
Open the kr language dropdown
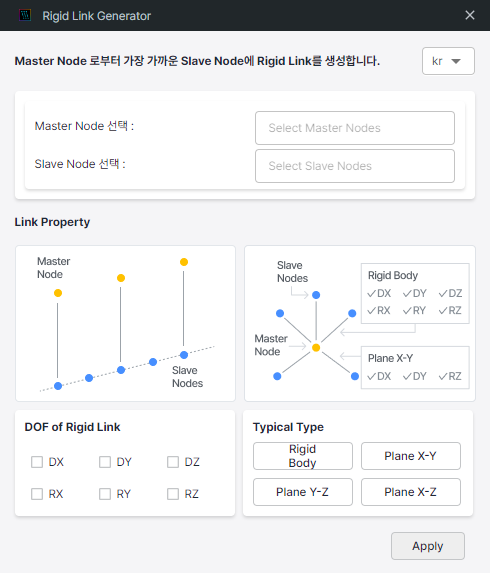[x=448, y=61]
